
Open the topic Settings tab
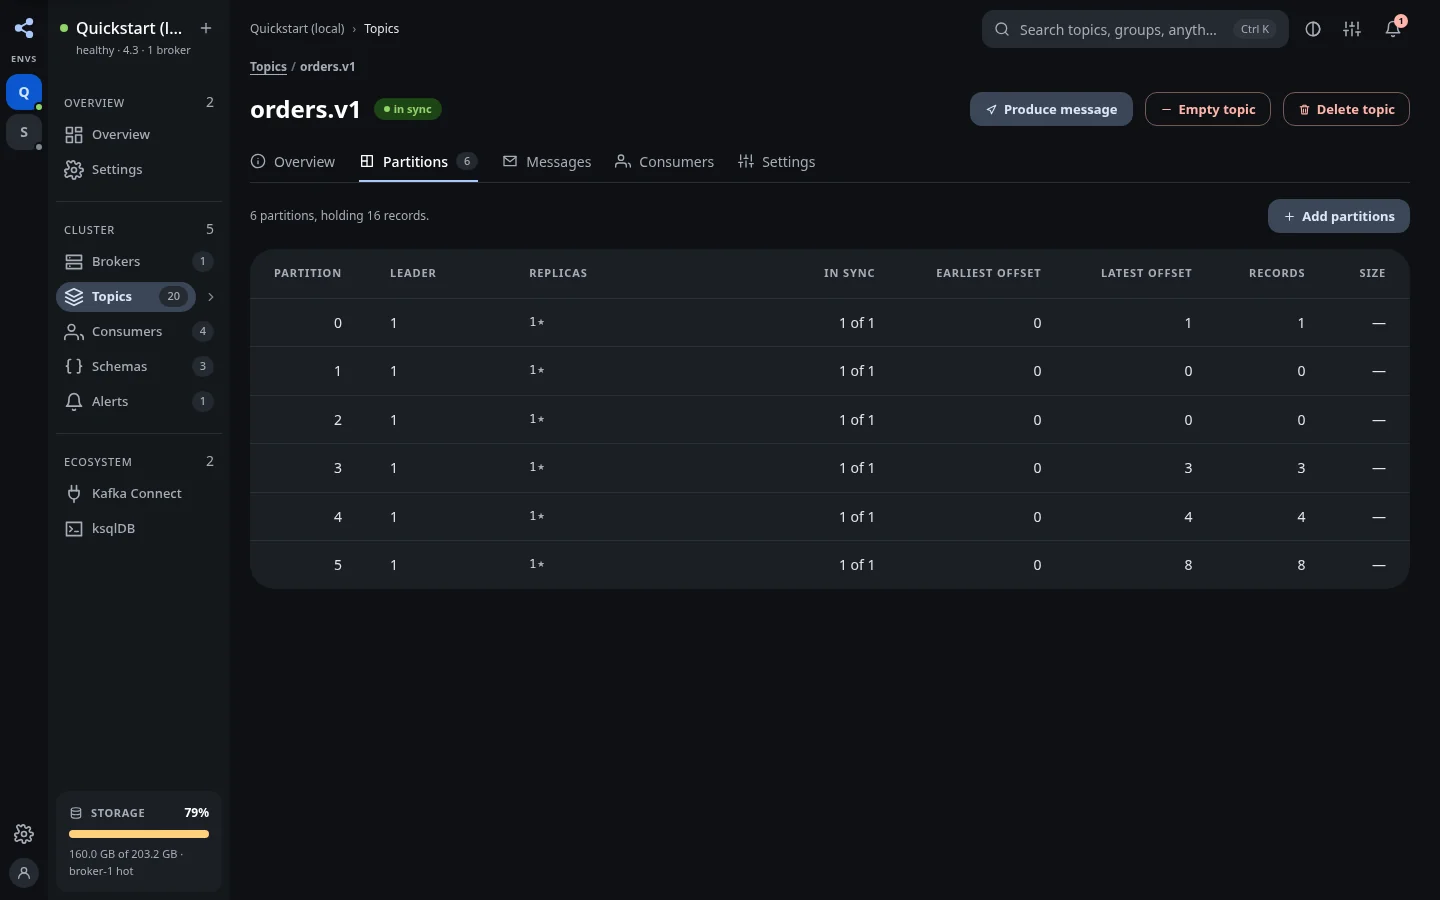click(x=777, y=162)
